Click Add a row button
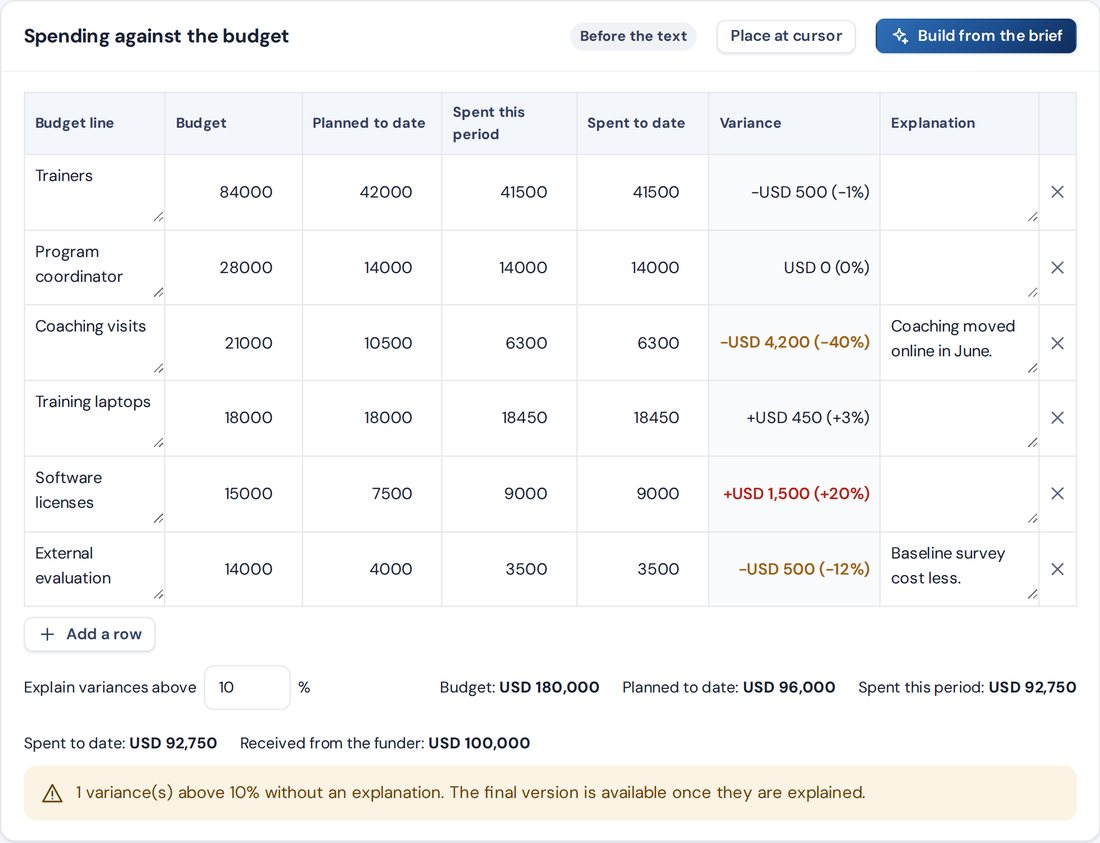 tap(90, 634)
